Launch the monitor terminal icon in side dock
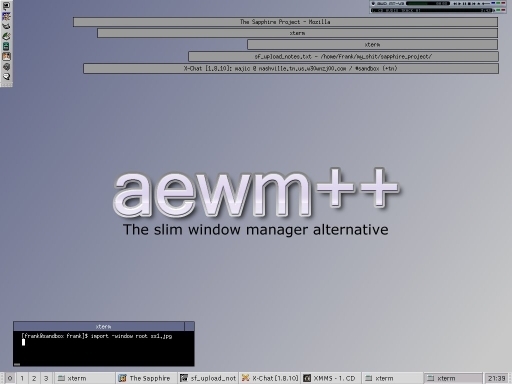Screen dimensions: 512x384 point(6,6)
